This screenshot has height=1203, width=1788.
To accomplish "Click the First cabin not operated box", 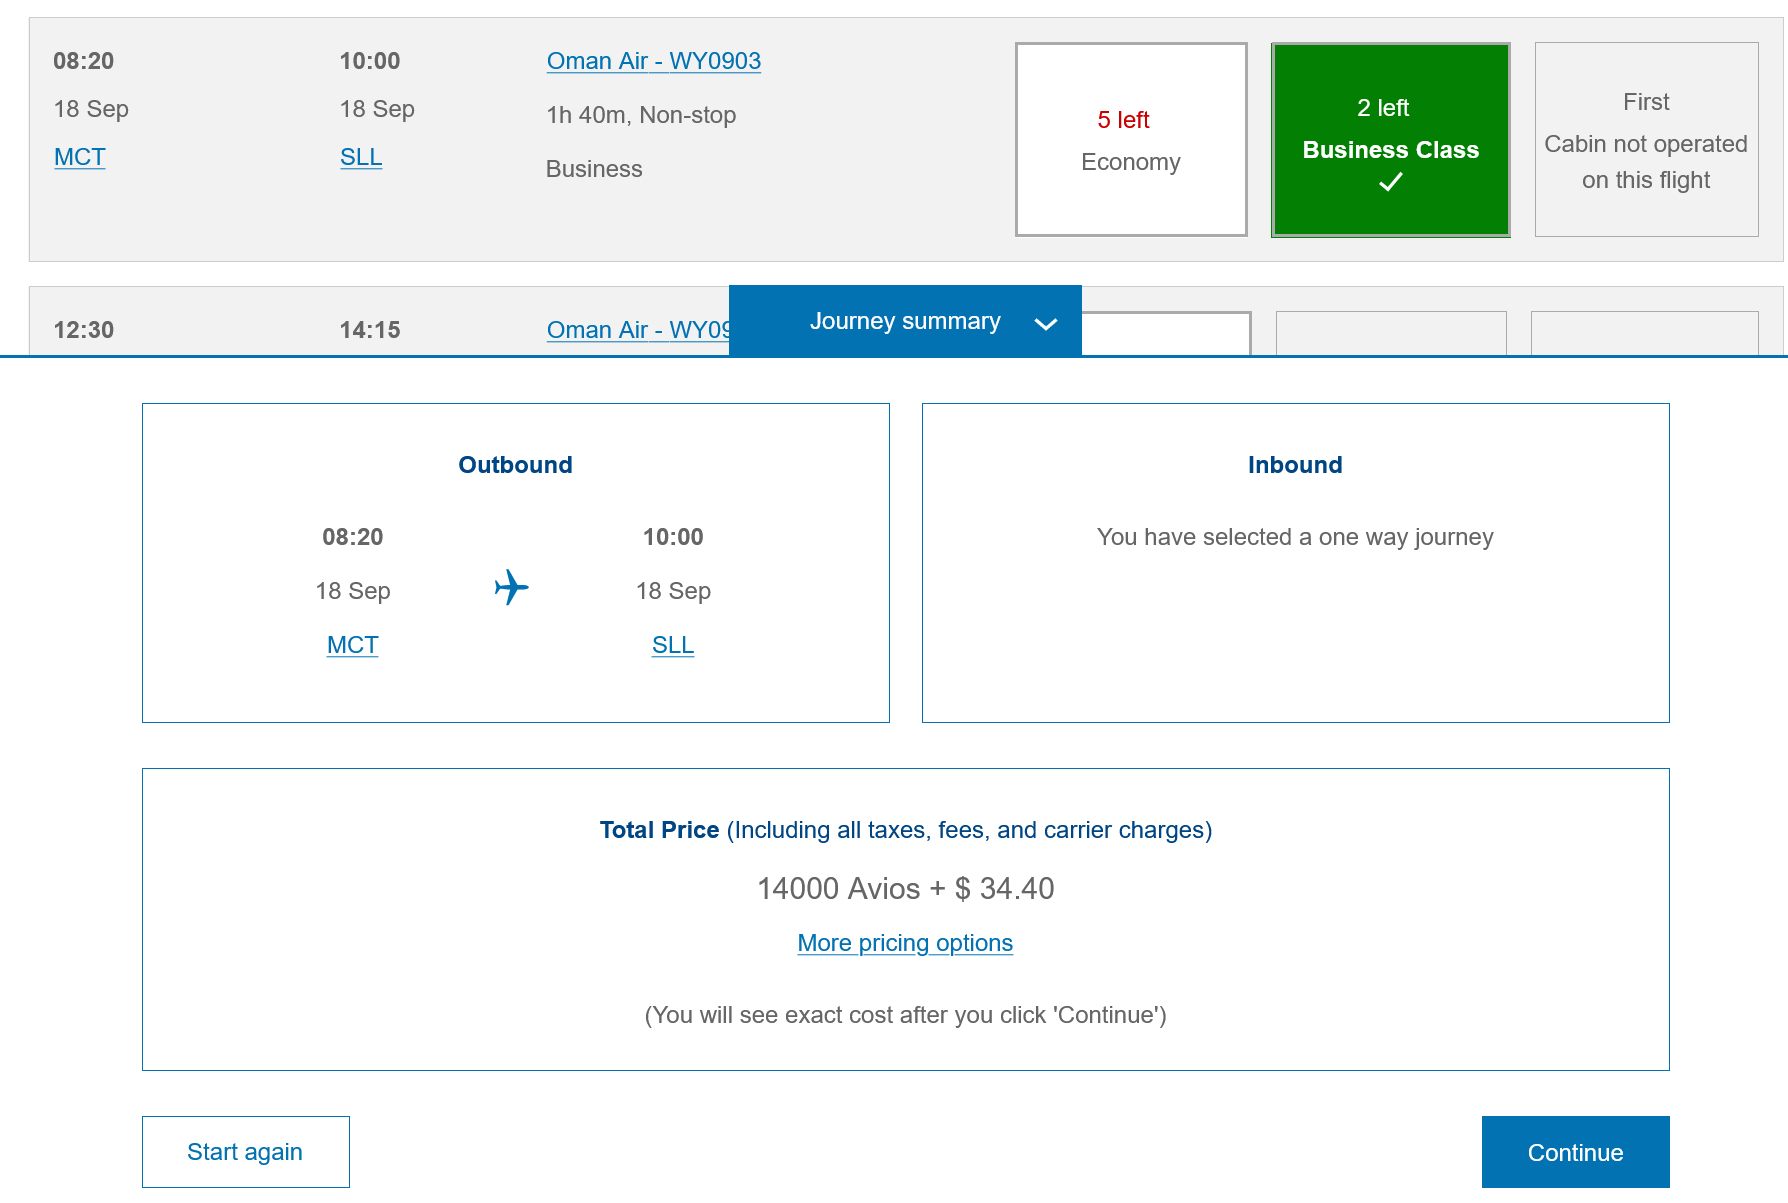I will pos(1646,139).
